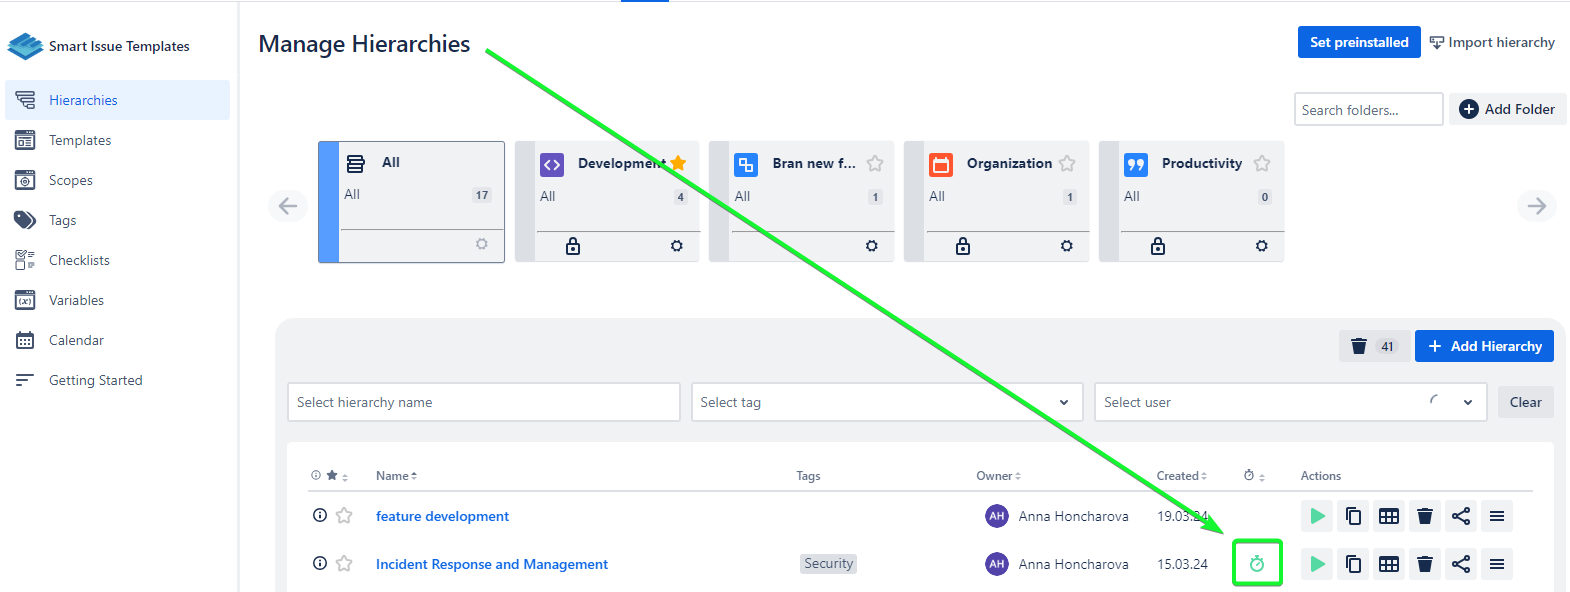Run the feature development hierarchy play icon
The width and height of the screenshot is (1570, 592).
(x=1317, y=516)
